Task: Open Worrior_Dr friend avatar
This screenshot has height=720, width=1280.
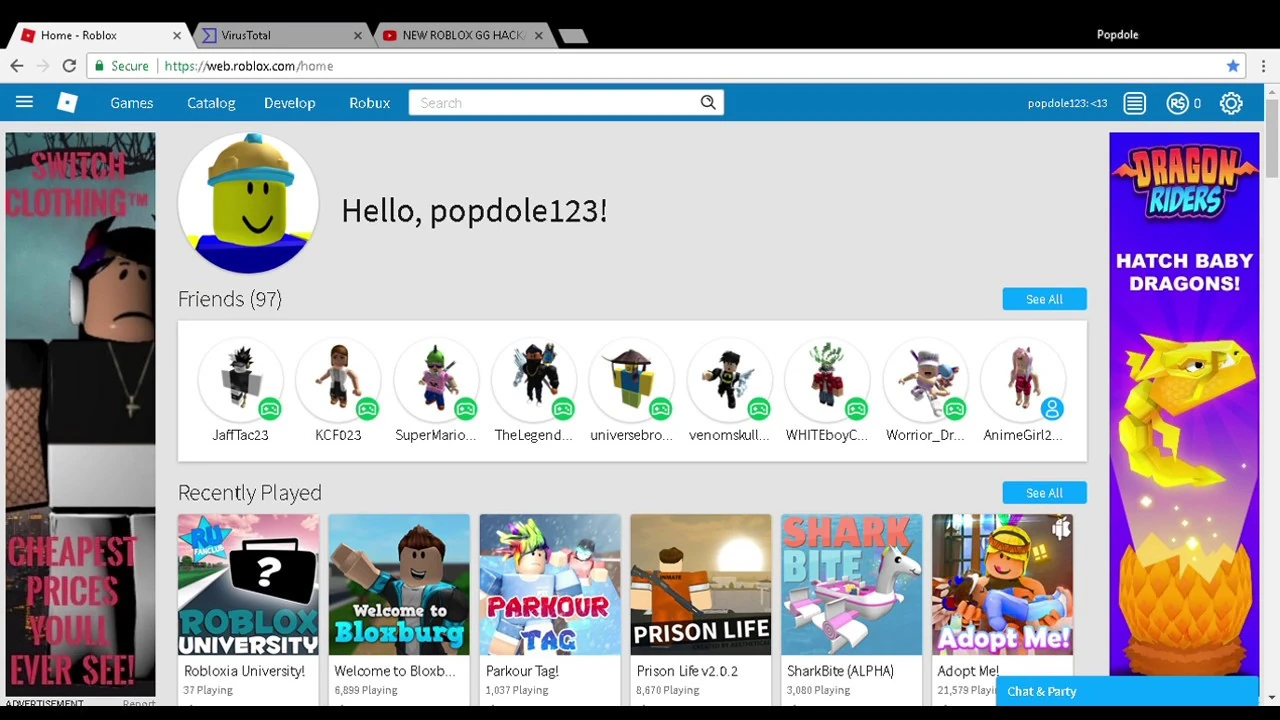Action: 925,381
